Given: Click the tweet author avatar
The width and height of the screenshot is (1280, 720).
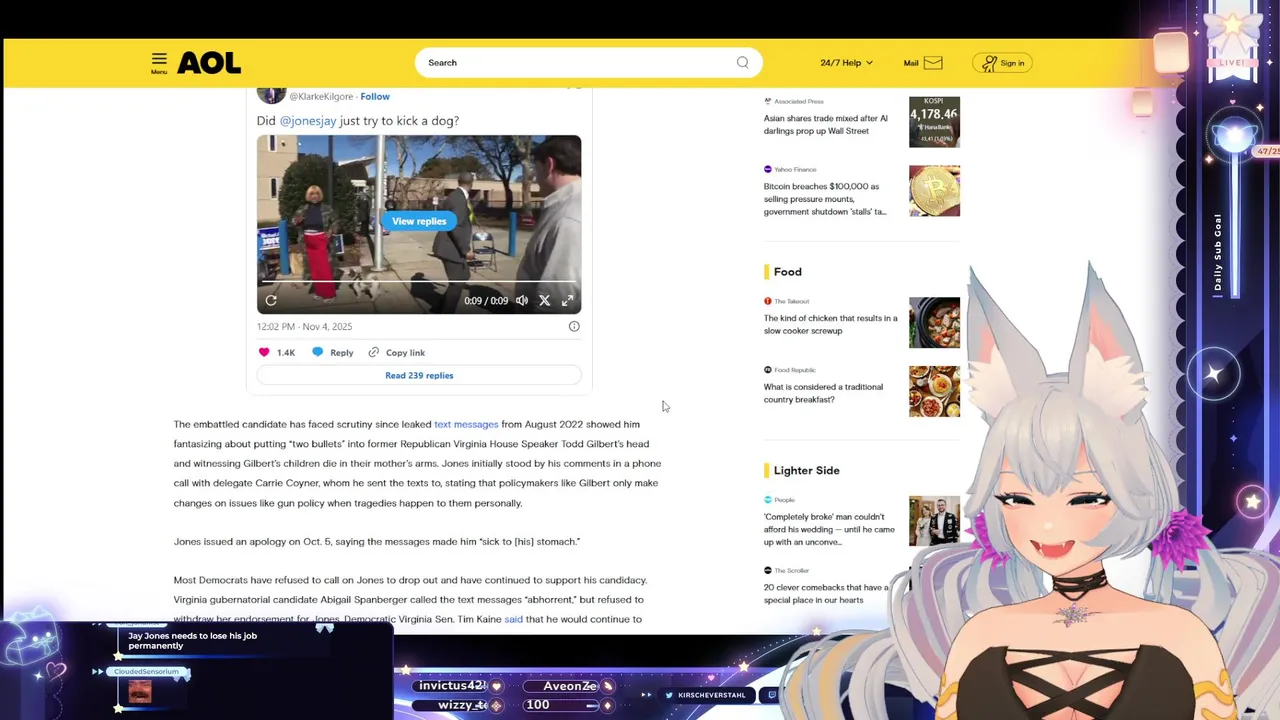Looking at the screenshot, I should (271, 96).
